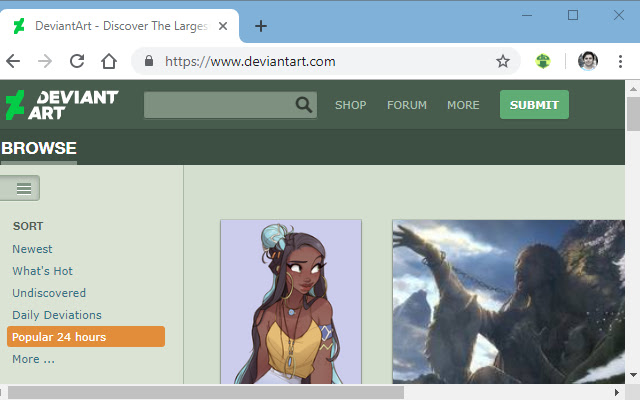Screen dimensions: 640x400
Task: Sort by What's Hot
Action: tap(42, 271)
